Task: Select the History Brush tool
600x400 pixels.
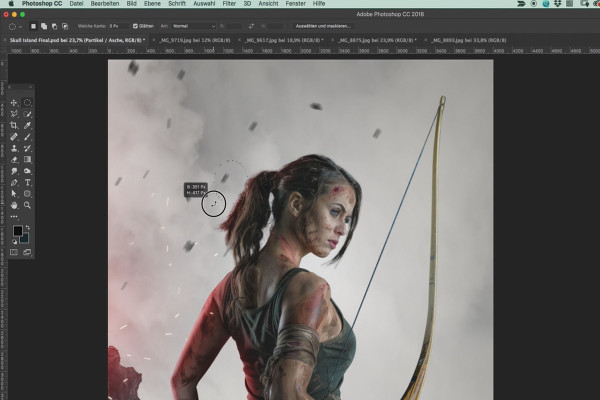Action: tap(27, 148)
